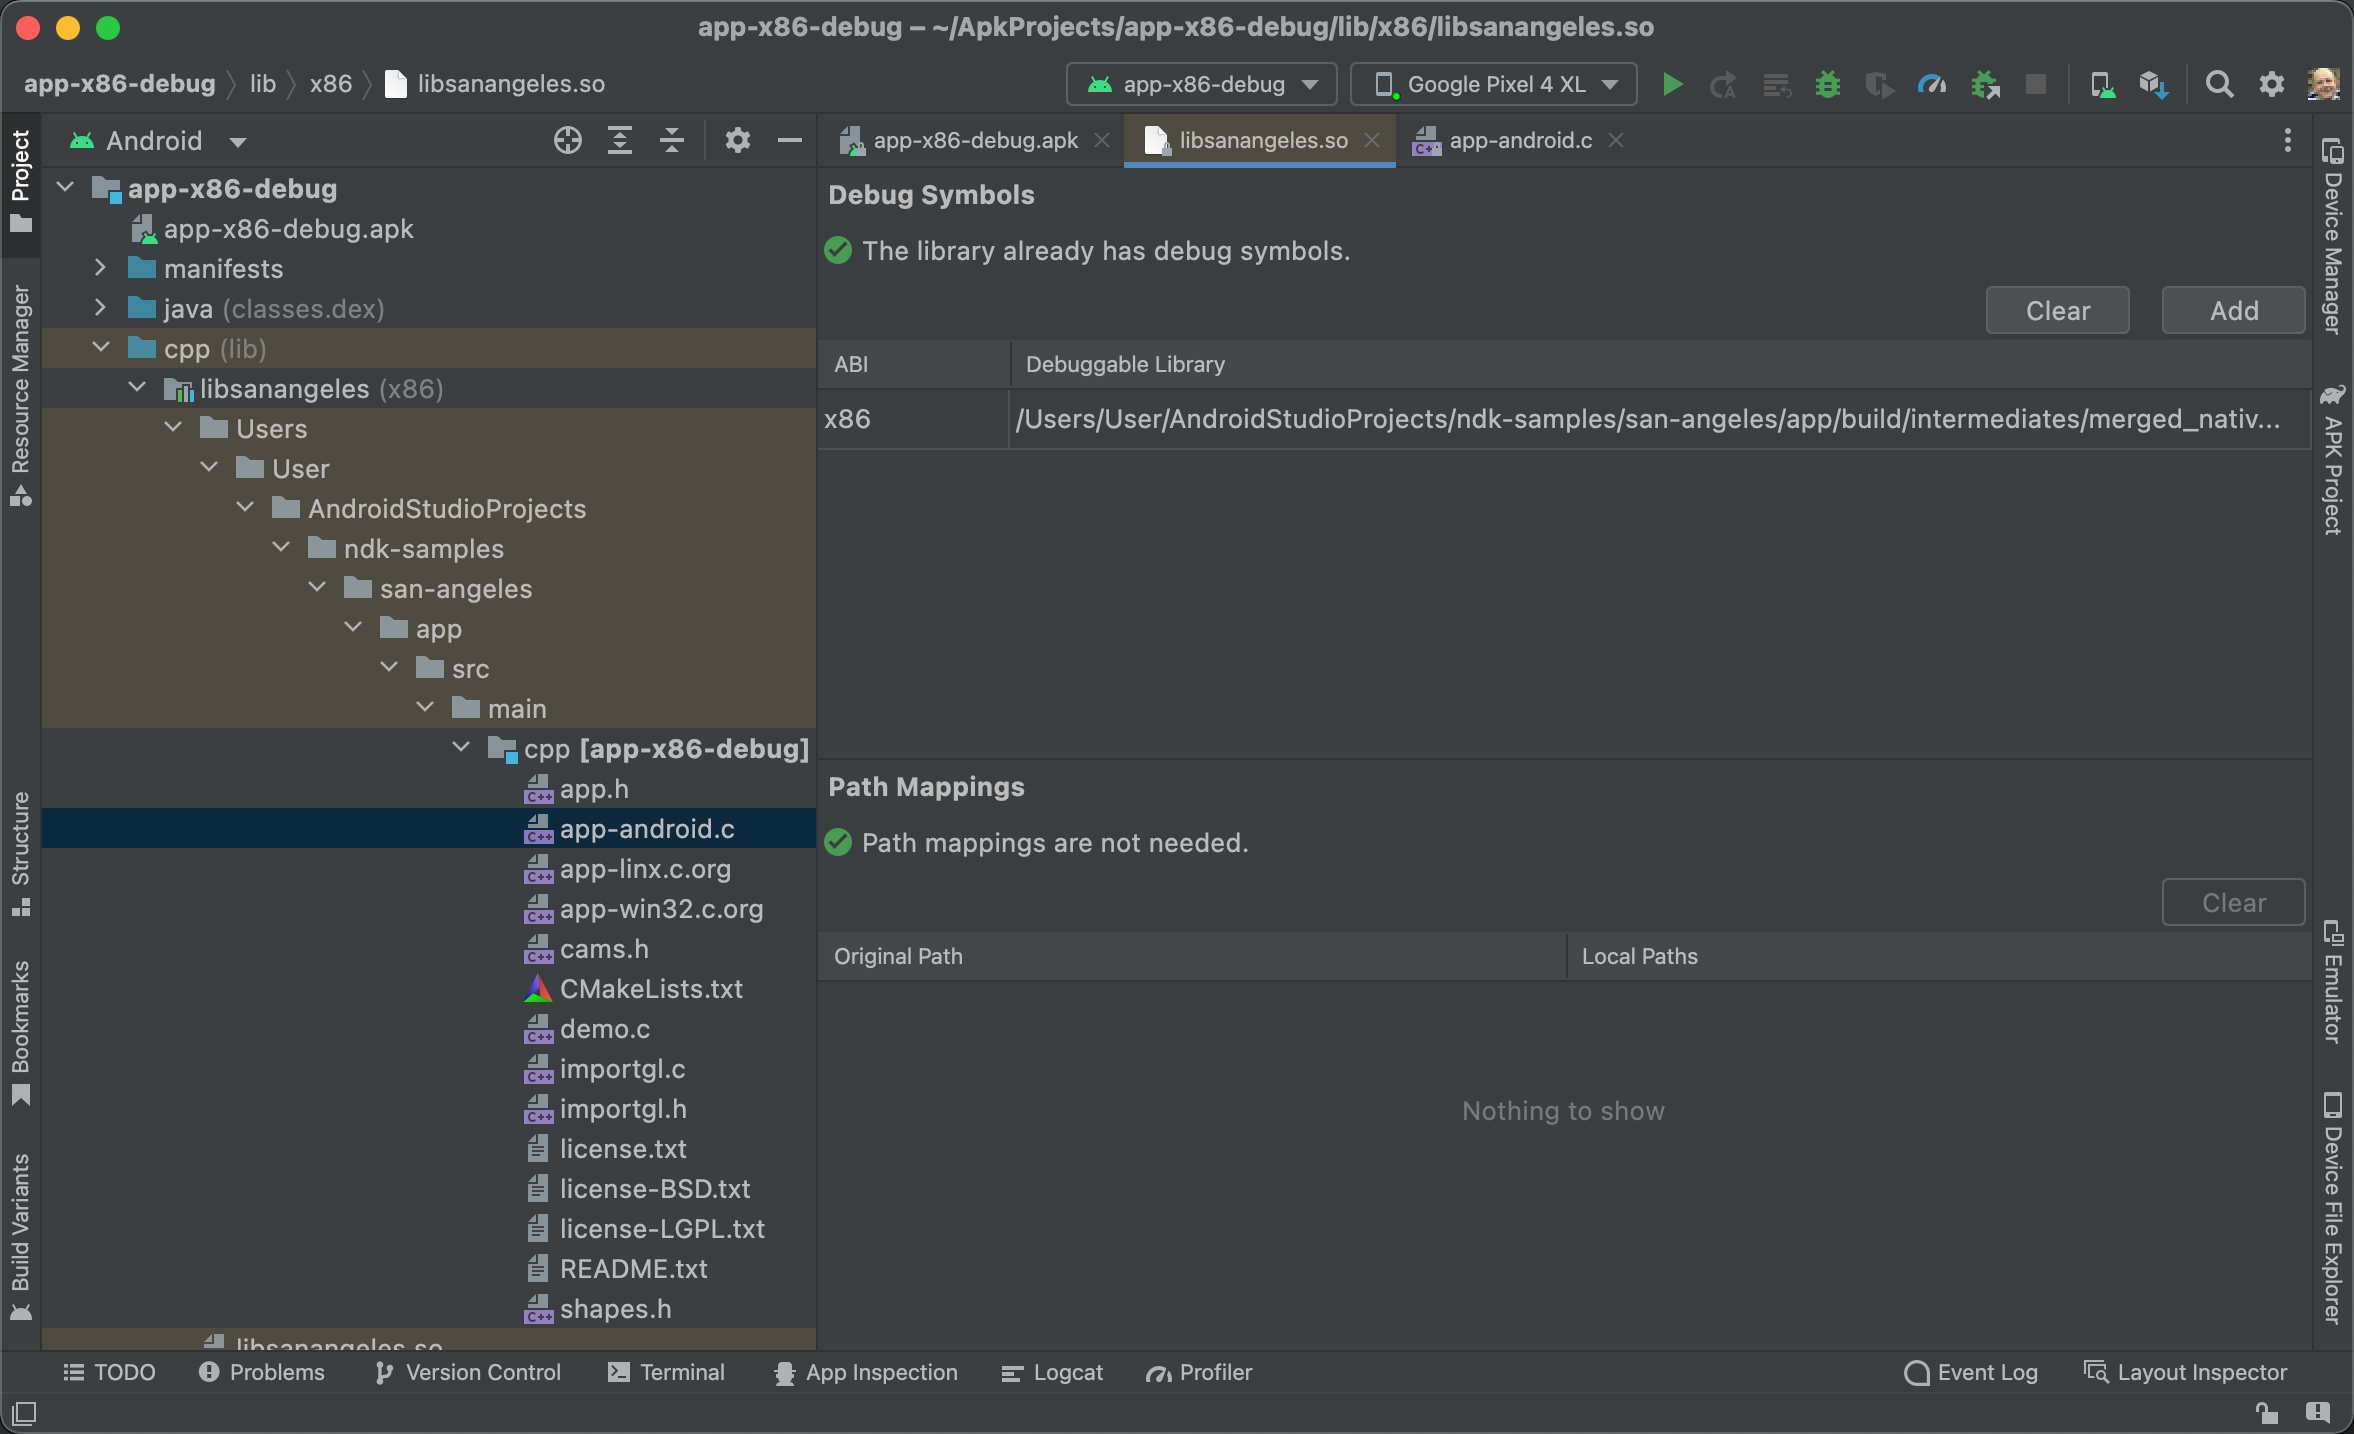The width and height of the screenshot is (2354, 1434).
Task: Click the Clear button for debug symbols
Action: 2060,309
